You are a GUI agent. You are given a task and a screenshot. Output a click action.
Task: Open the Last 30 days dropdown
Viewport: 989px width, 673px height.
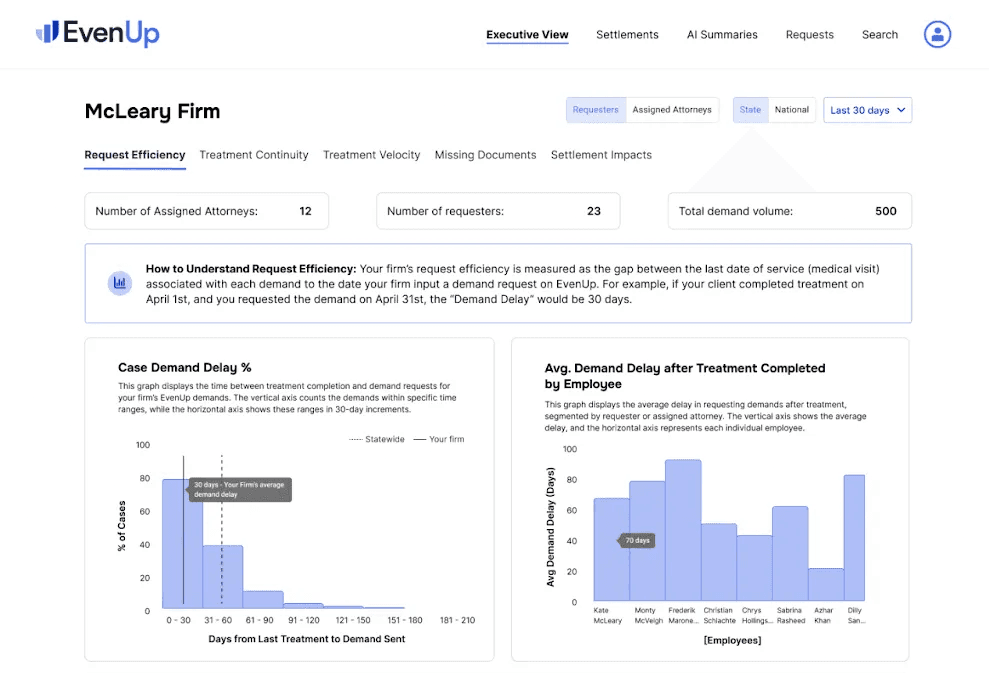[x=867, y=110]
